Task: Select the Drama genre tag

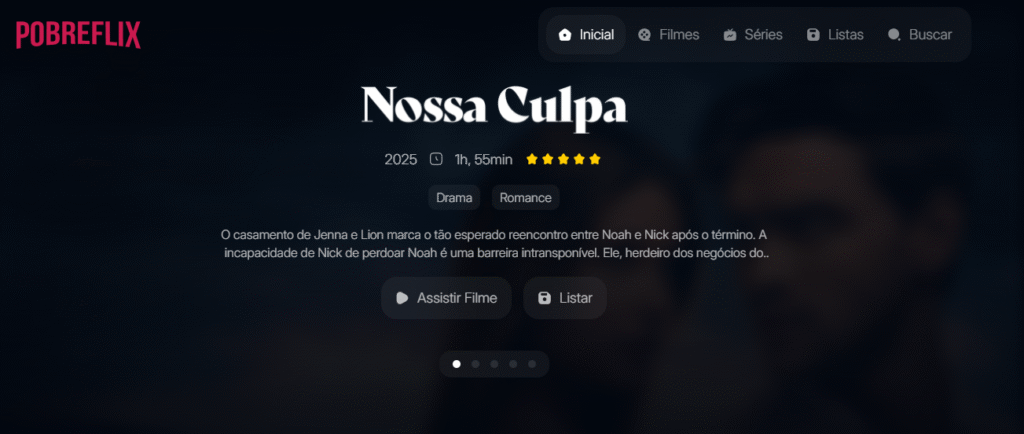Action: click(454, 198)
